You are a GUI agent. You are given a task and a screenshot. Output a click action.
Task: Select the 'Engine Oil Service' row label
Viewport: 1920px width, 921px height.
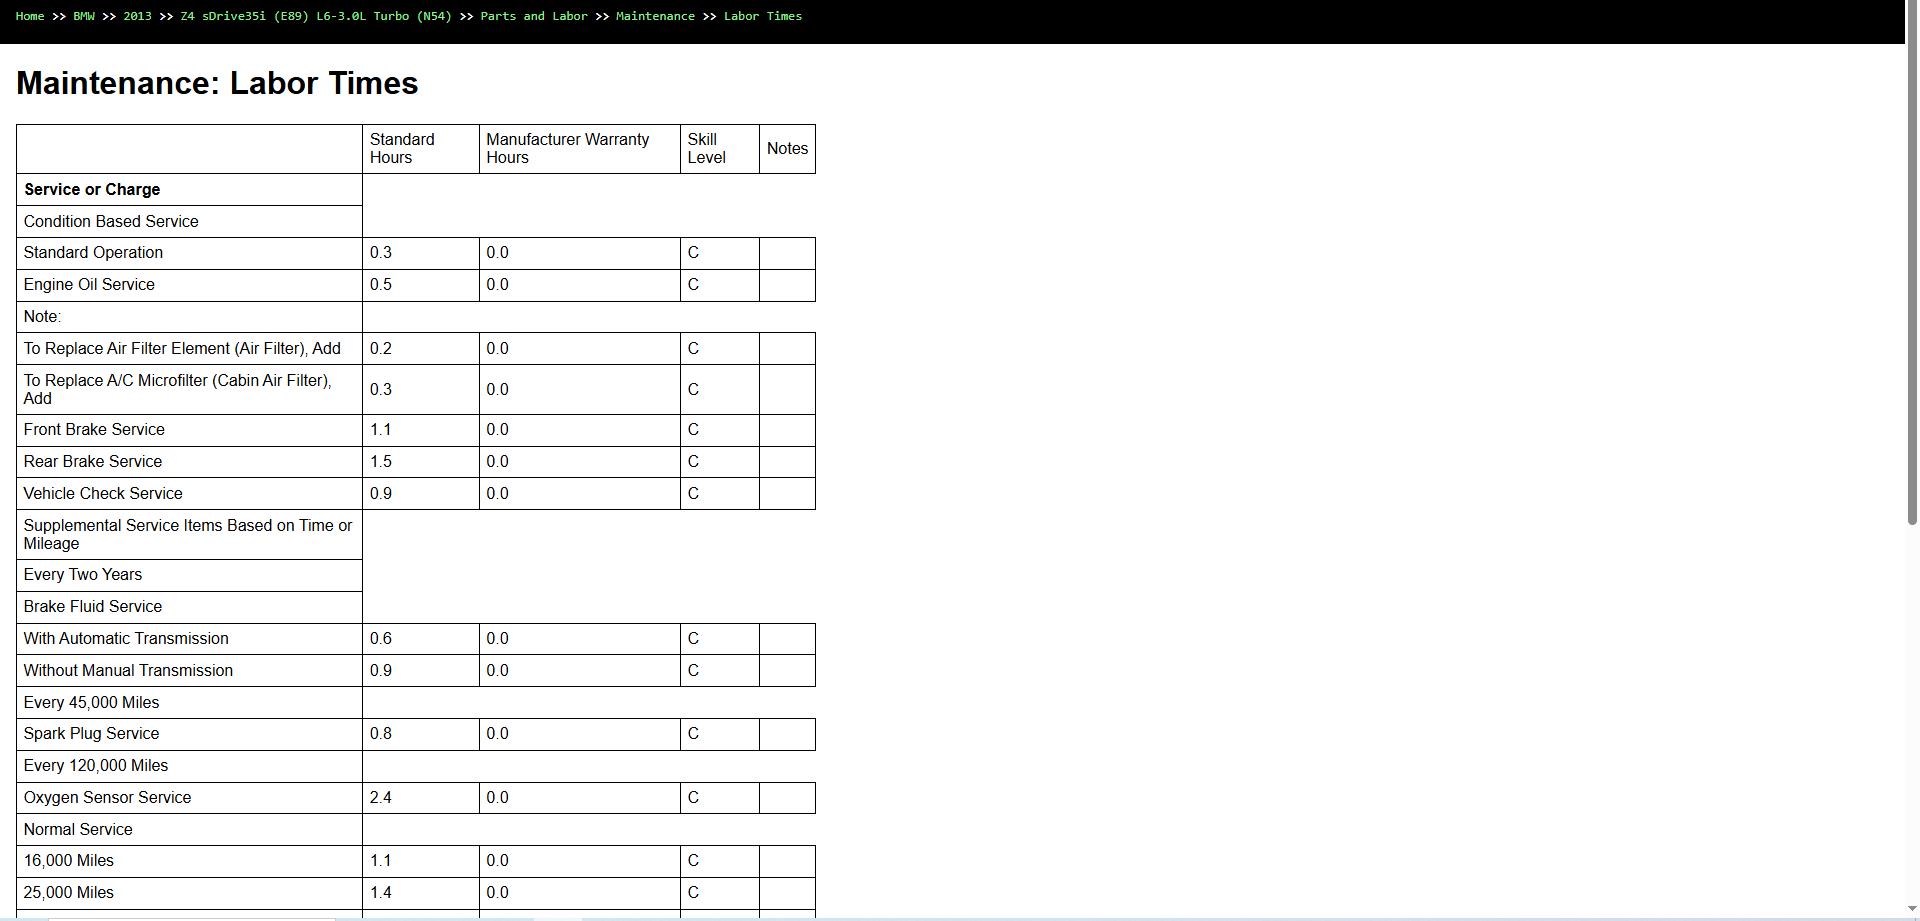pyautogui.click(x=89, y=285)
